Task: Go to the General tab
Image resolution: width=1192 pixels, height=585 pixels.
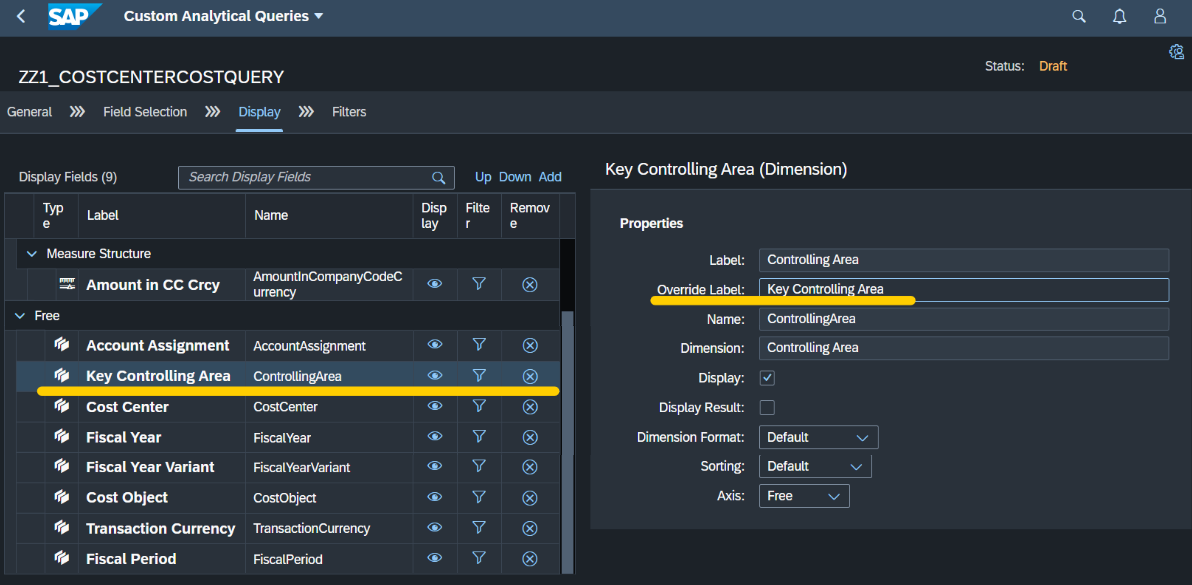Action: click(29, 112)
